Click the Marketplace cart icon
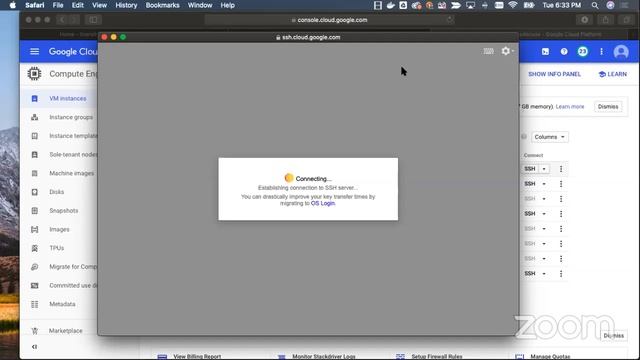This screenshot has height=360, width=640. 35,331
